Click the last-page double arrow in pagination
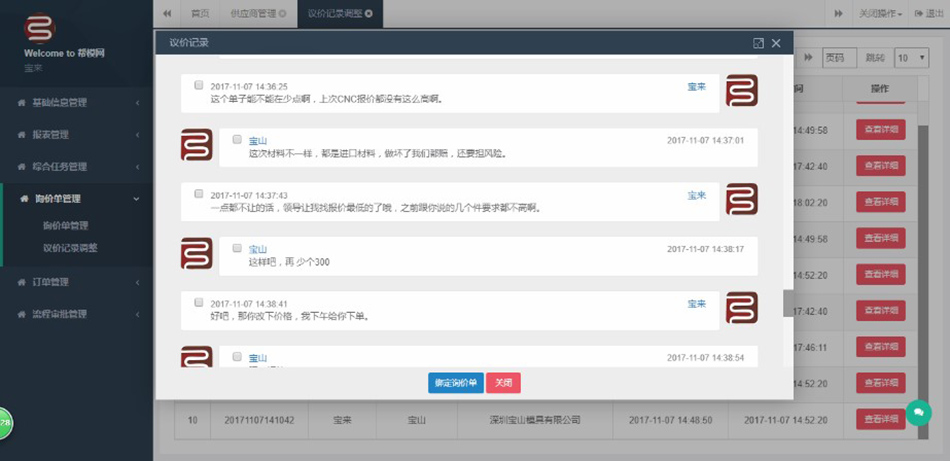The image size is (950, 461). [808, 58]
